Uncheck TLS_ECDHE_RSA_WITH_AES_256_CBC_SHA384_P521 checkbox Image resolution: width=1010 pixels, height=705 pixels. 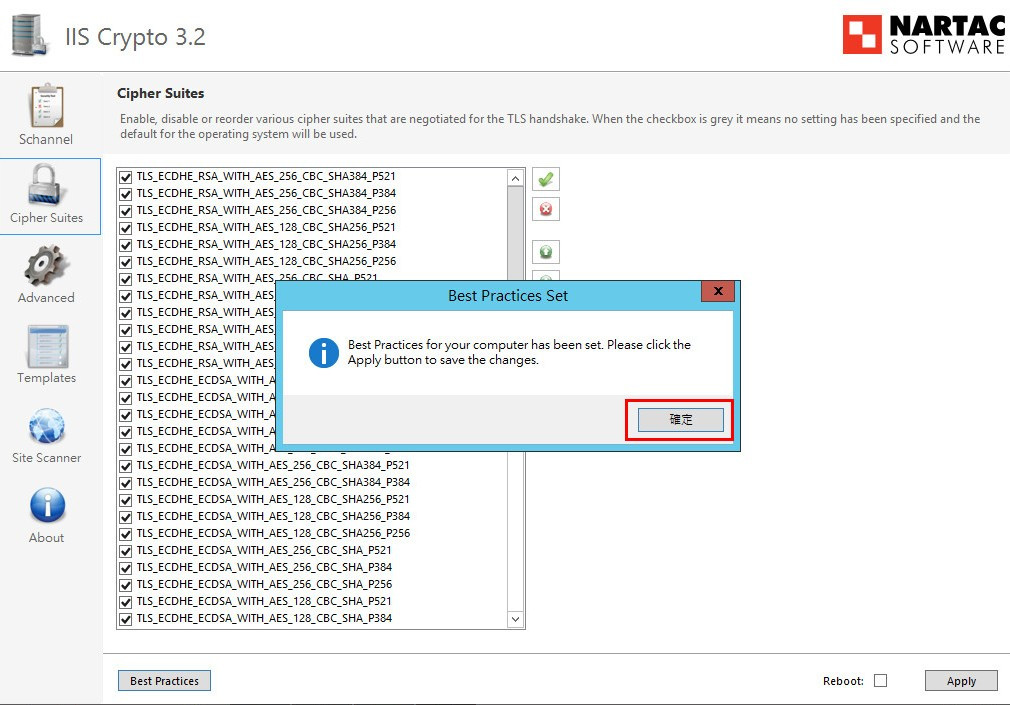coord(126,177)
